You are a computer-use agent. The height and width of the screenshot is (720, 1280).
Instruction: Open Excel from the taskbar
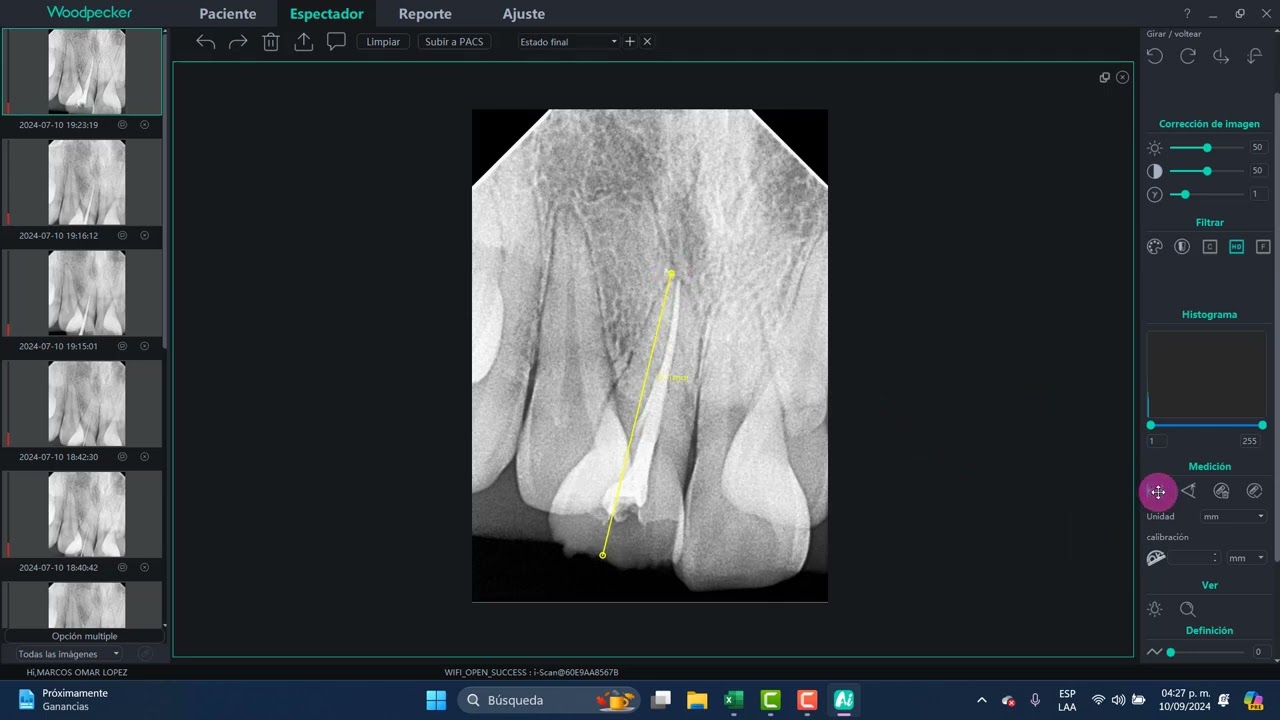(733, 700)
